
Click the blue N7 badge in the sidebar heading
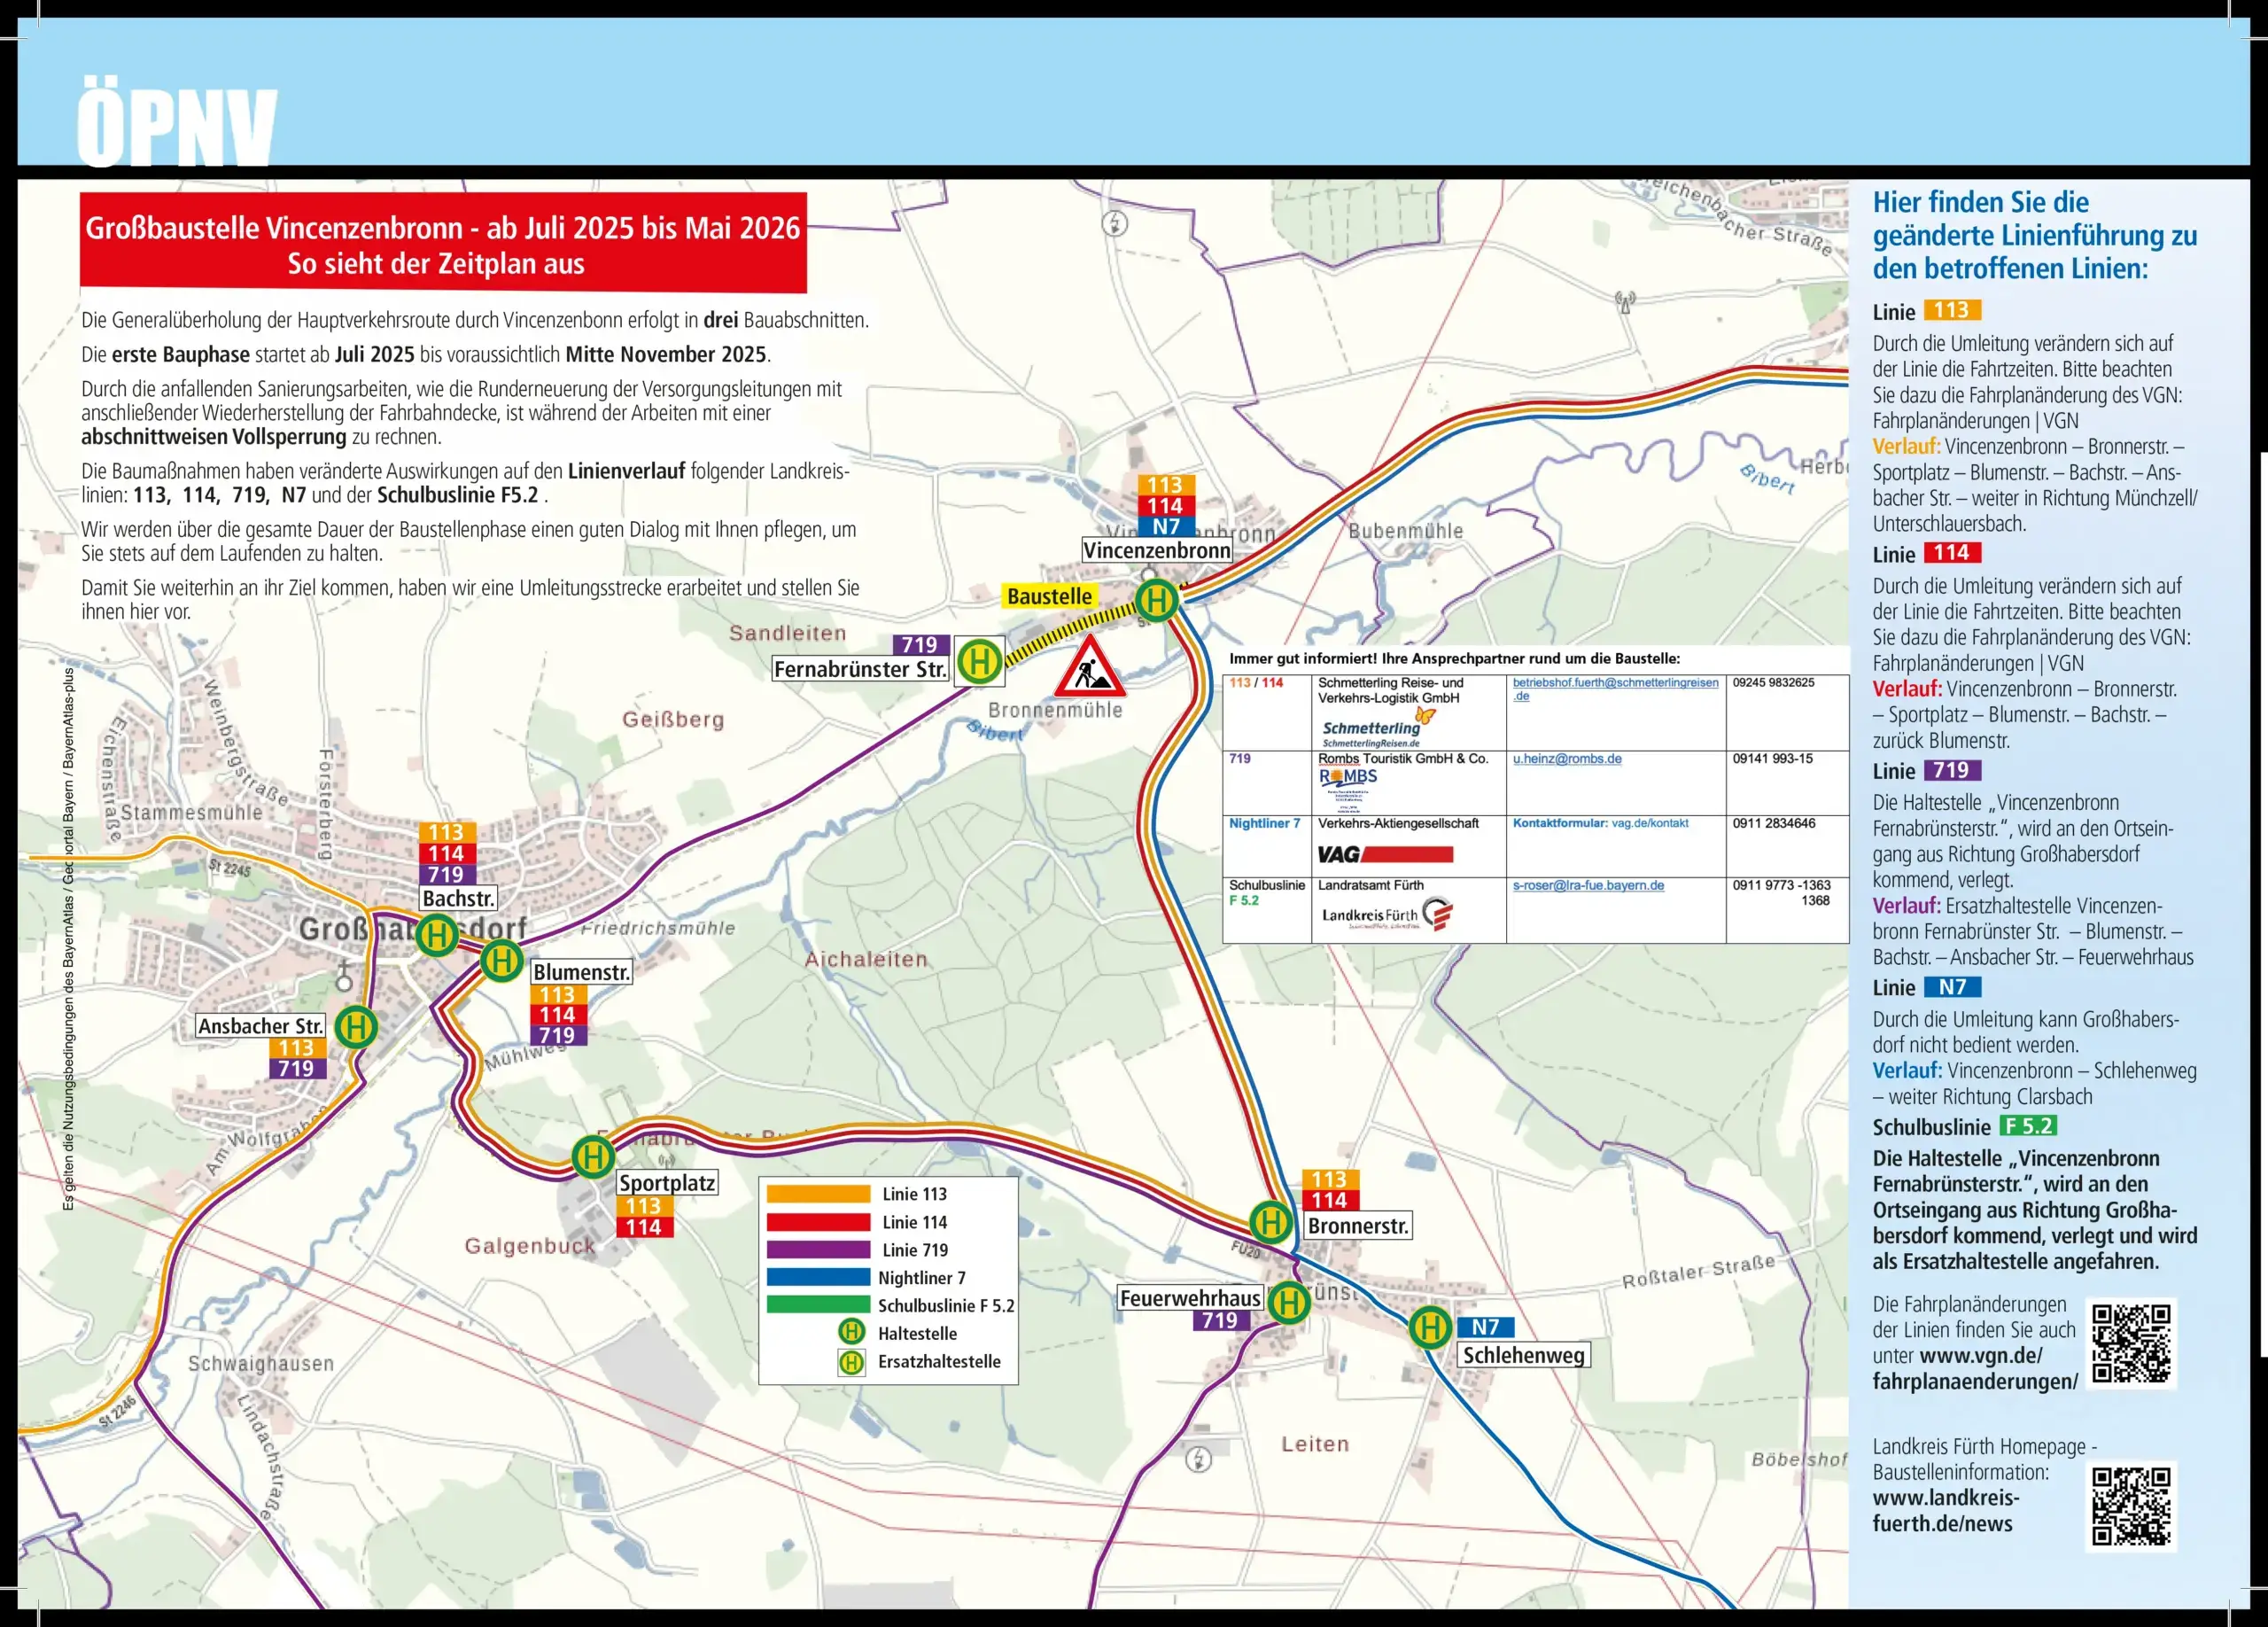coord(1952,987)
